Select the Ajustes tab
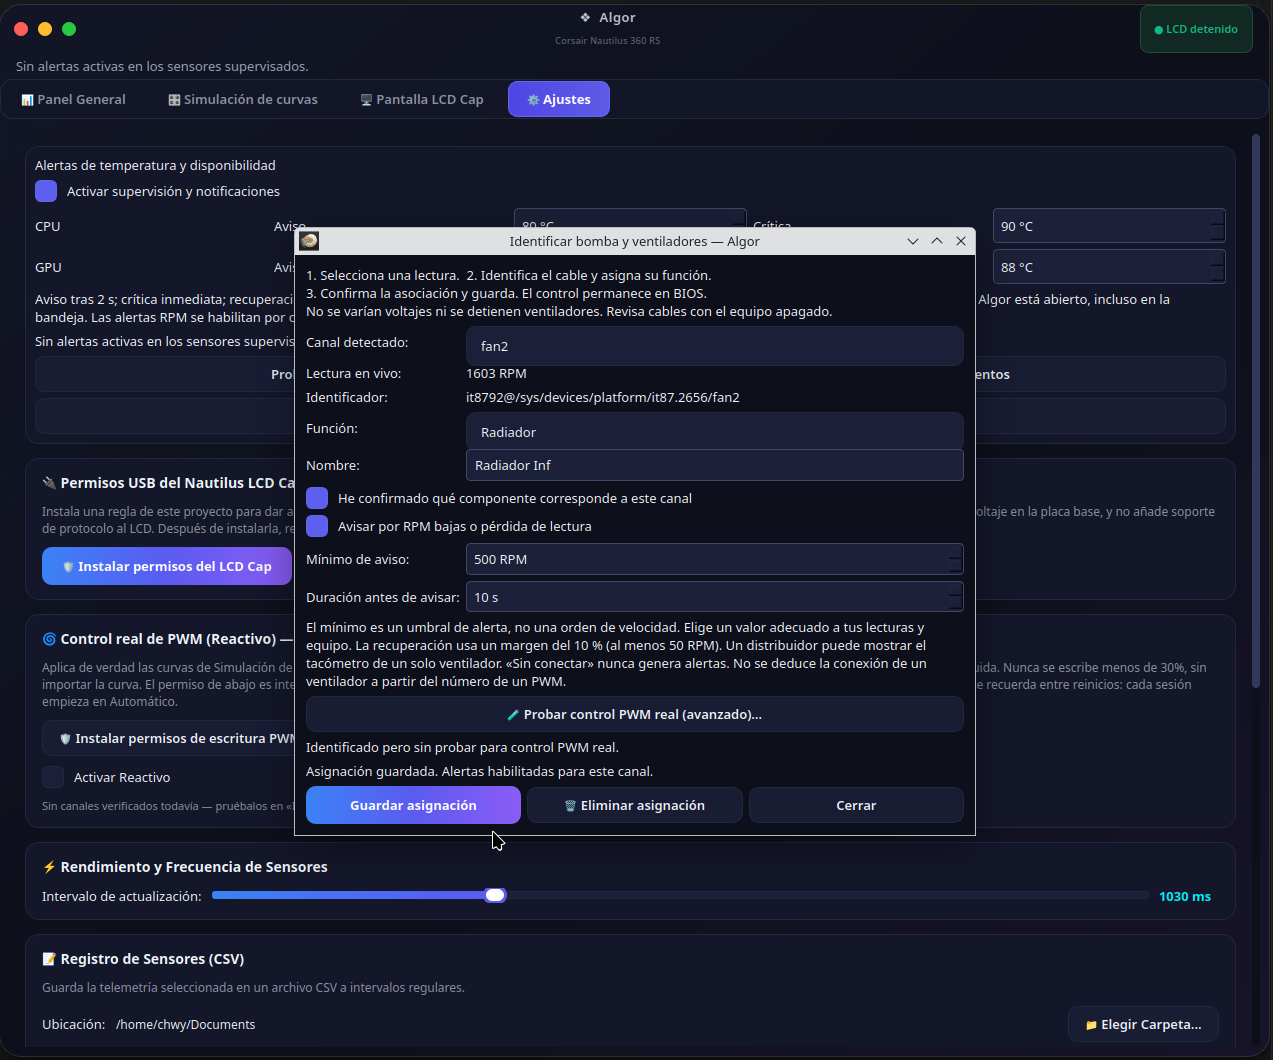This screenshot has width=1273, height=1060. point(559,99)
